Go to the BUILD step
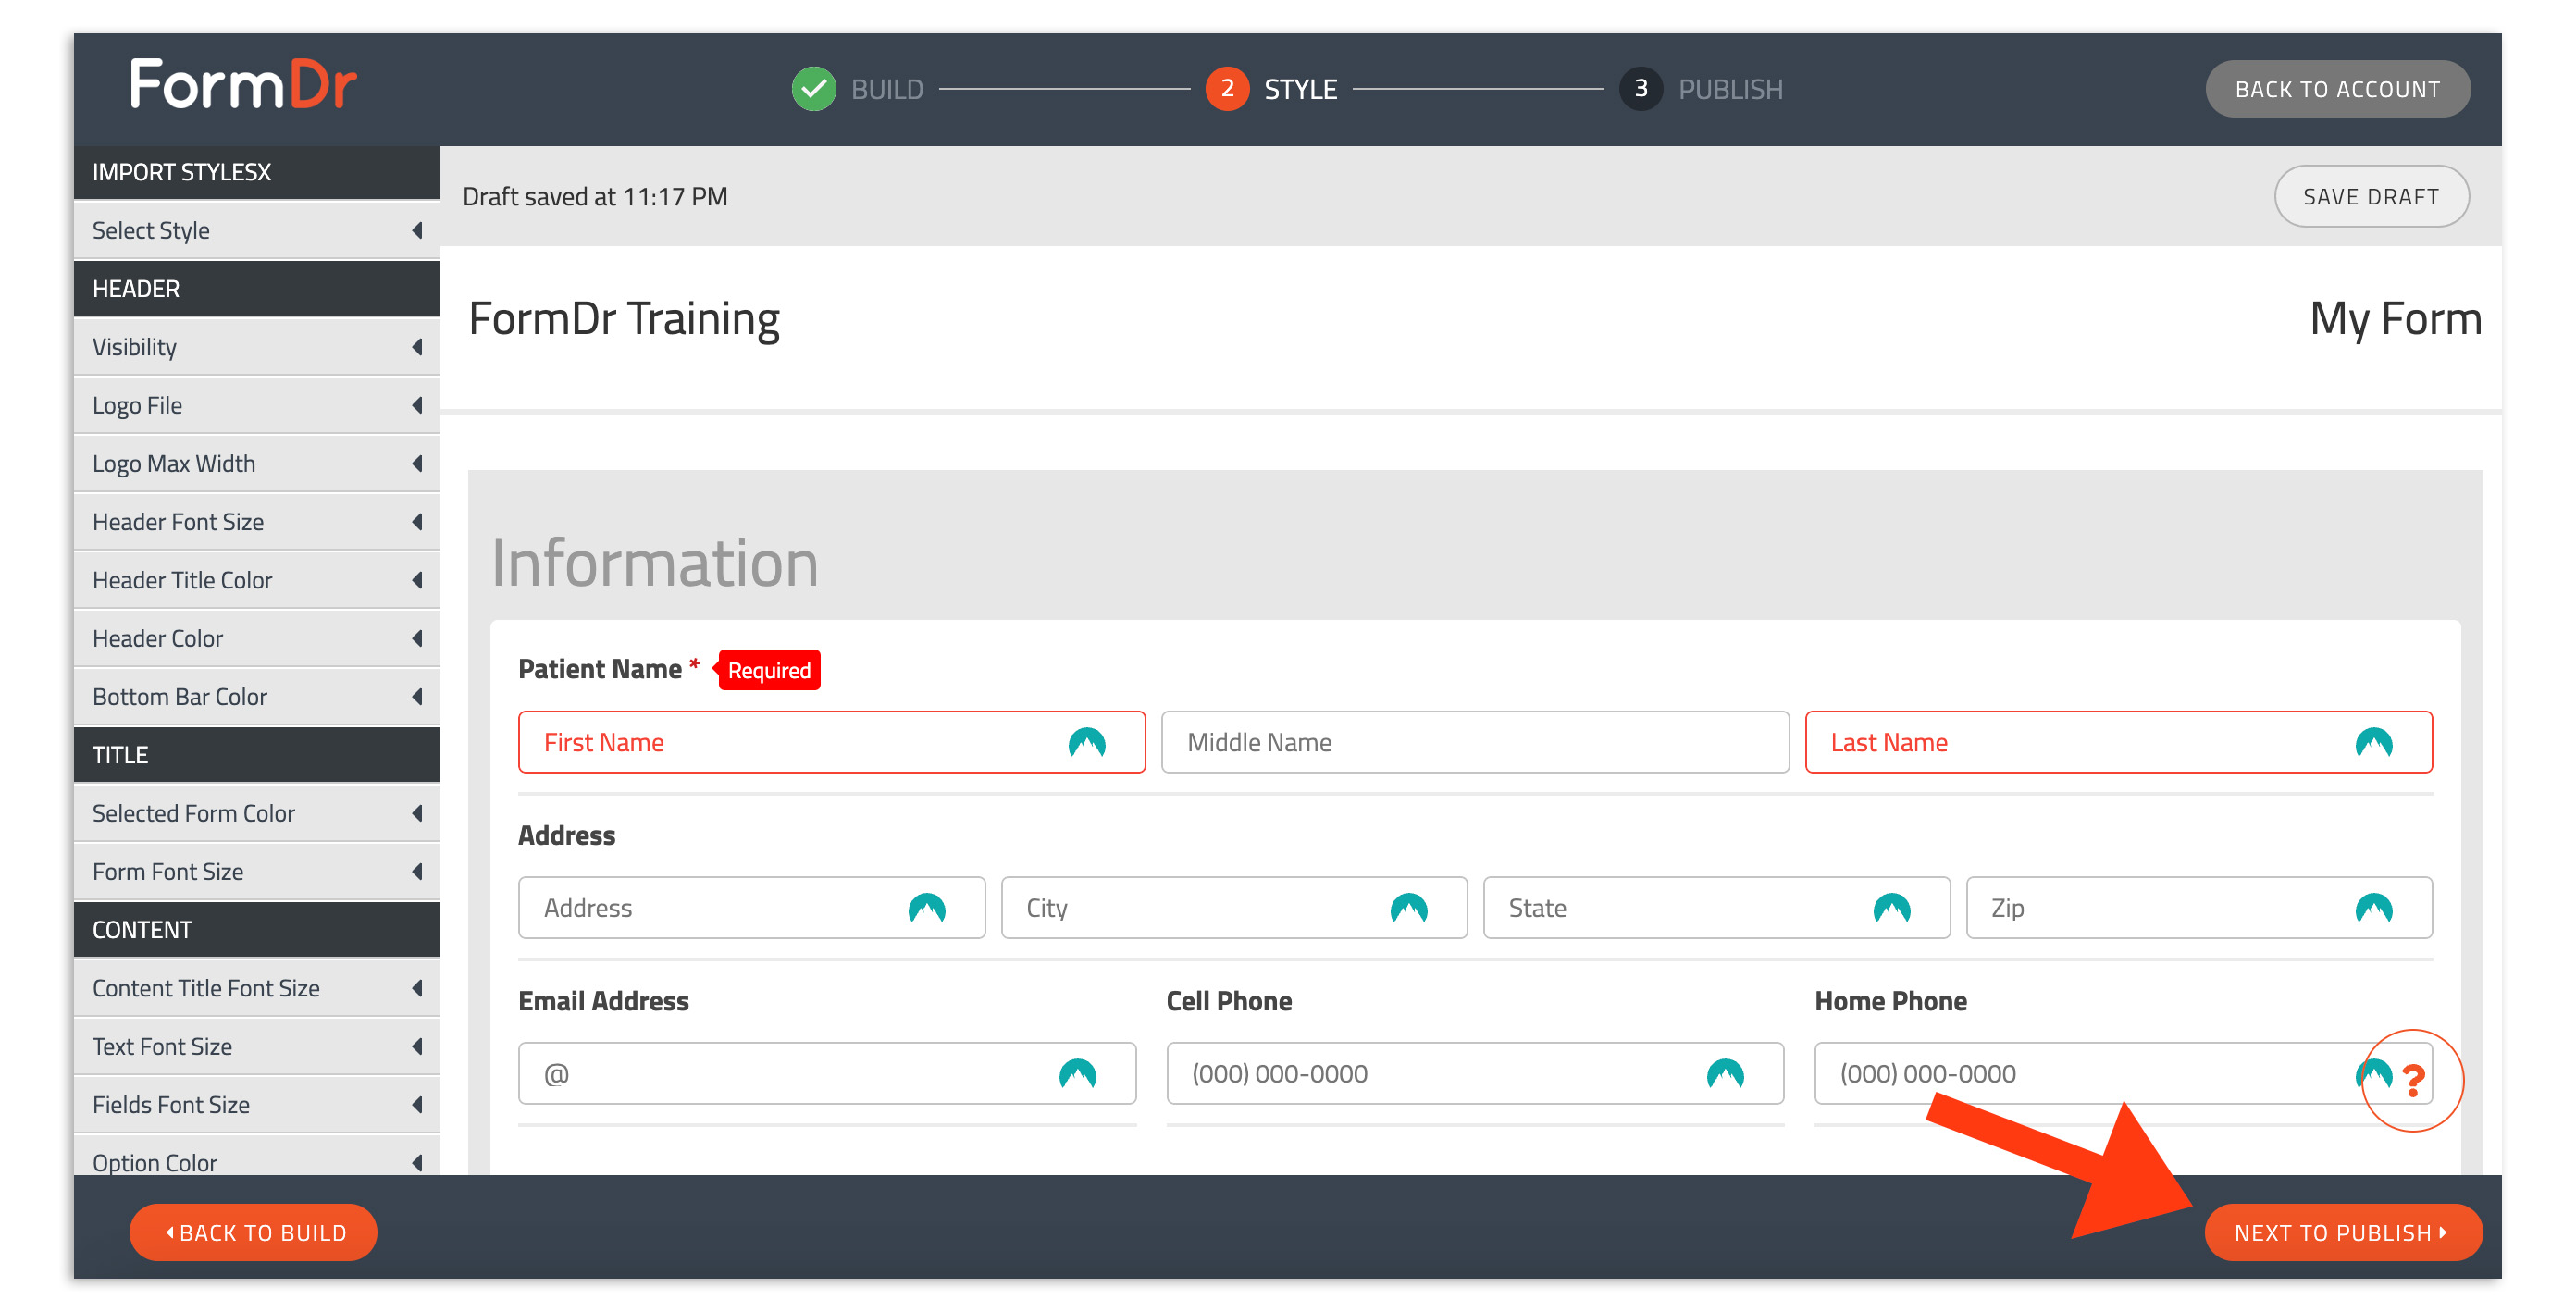 (887, 90)
